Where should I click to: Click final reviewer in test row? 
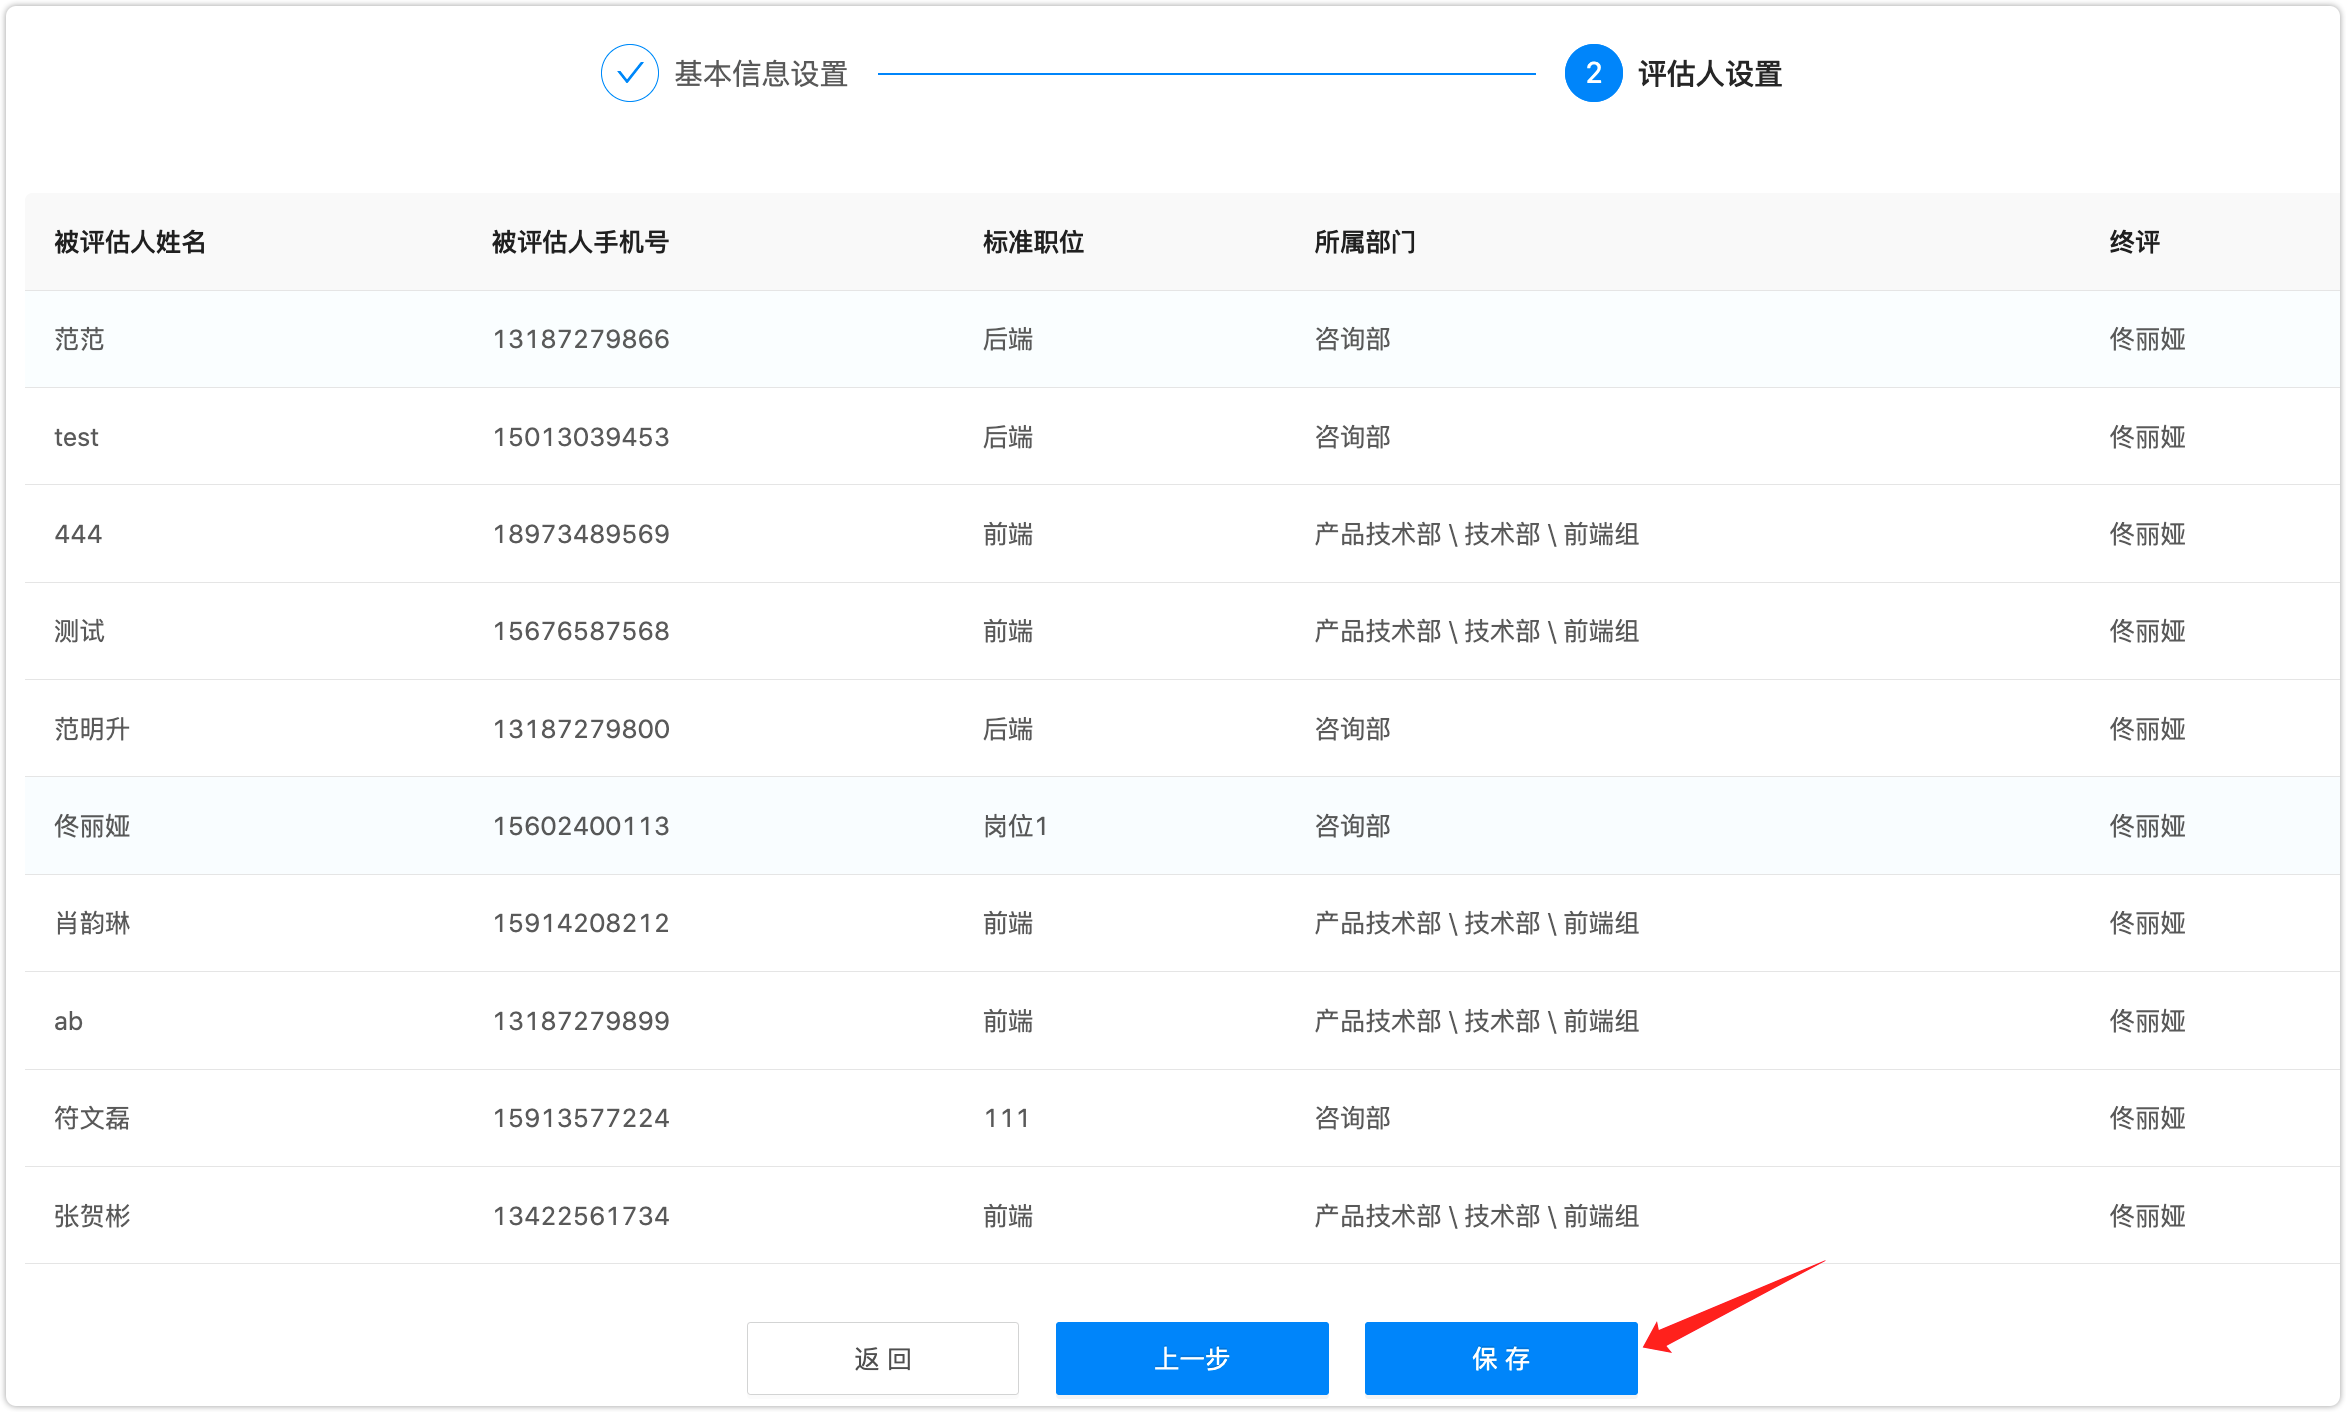click(x=2147, y=437)
